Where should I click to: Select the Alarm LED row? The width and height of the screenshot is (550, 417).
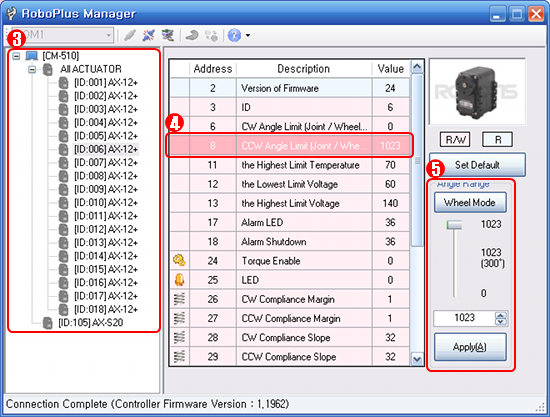point(290,222)
